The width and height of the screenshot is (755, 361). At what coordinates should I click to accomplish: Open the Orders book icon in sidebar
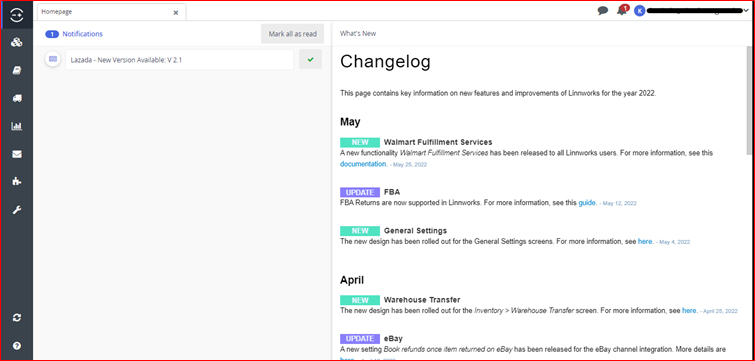(x=17, y=71)
